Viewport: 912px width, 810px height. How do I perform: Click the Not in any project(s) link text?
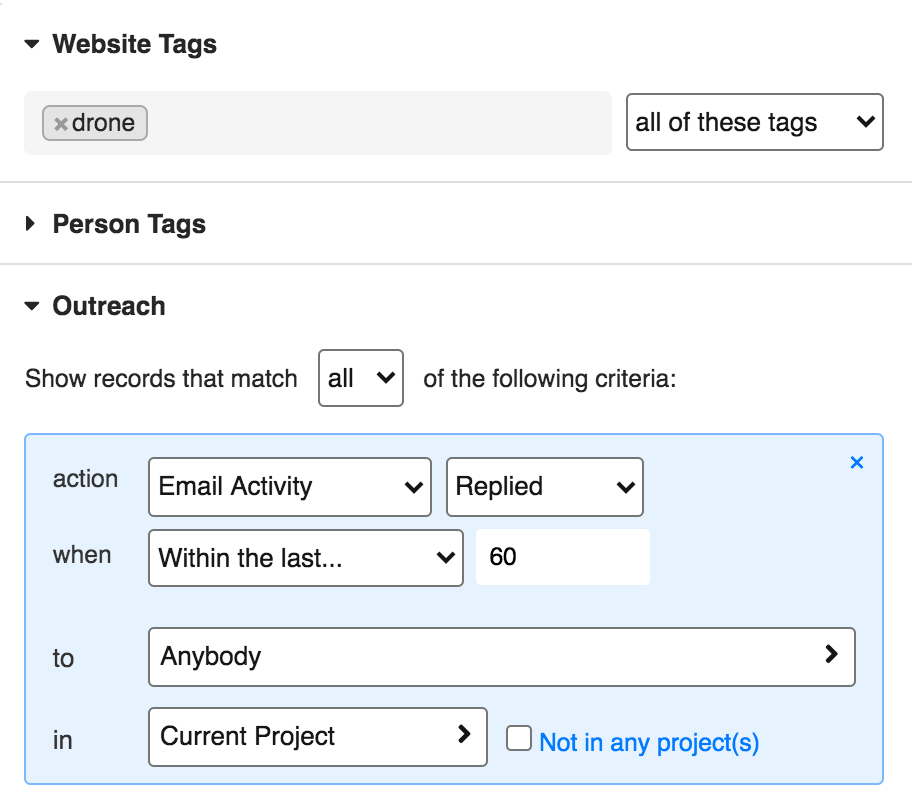tap(648, 742)
